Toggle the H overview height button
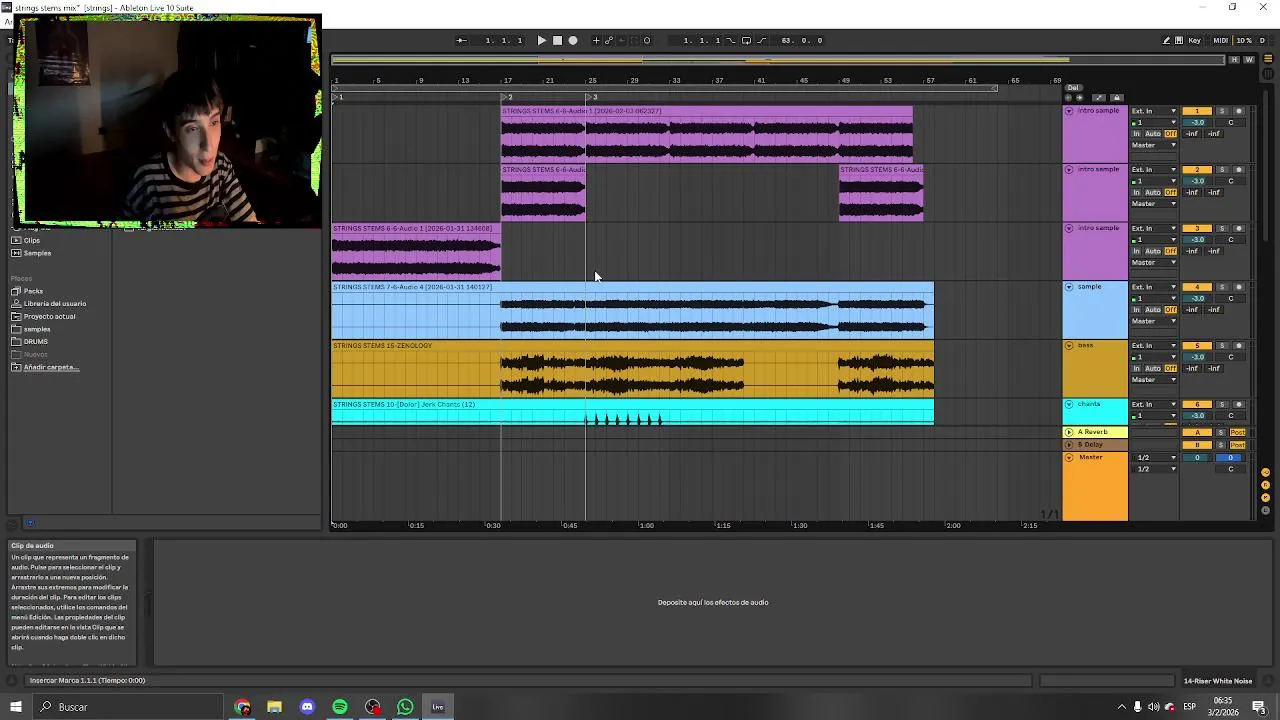This screenshot has height=720, width=1280. (1234, 60)
